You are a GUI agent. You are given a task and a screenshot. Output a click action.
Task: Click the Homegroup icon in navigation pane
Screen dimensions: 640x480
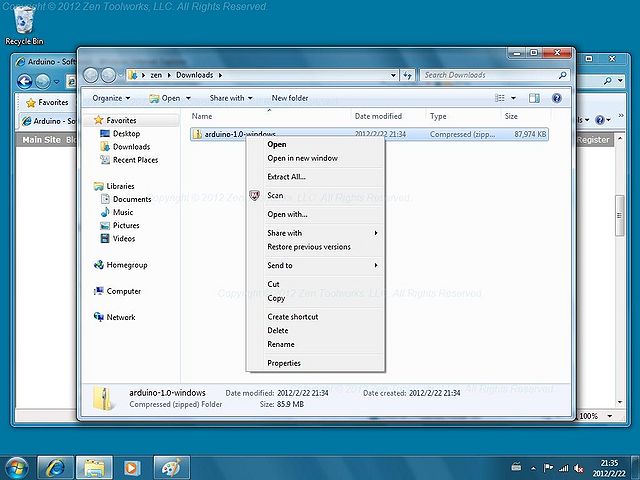pyautogui.click(x=98, y=265)
